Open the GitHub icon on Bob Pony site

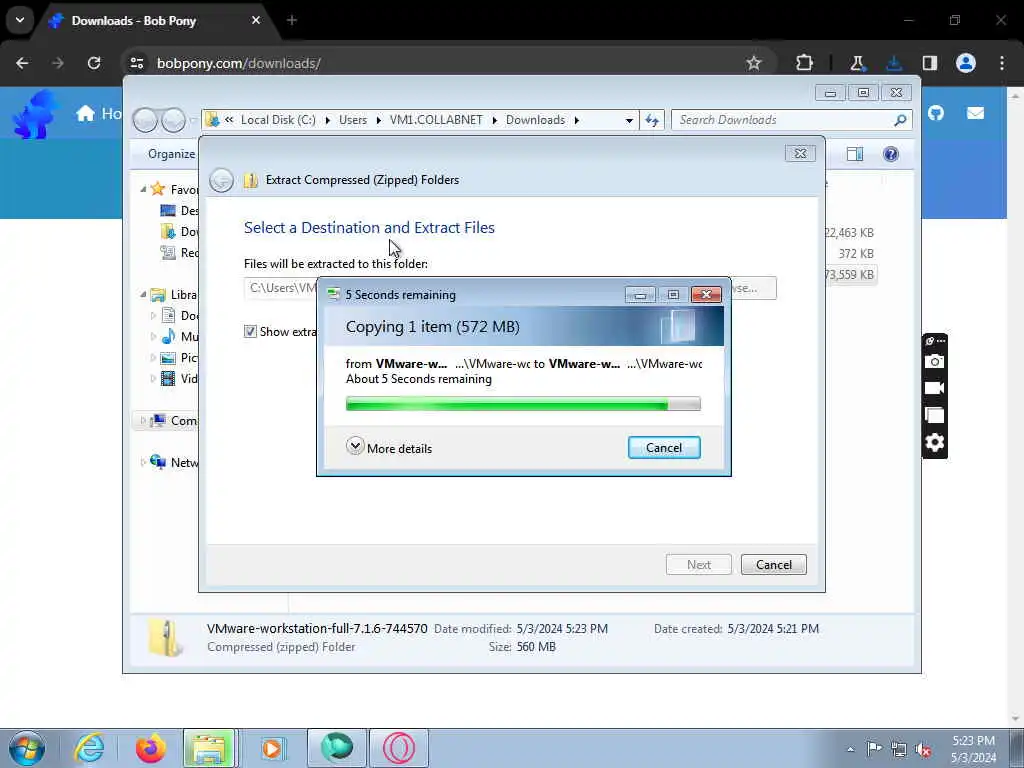coord(936,113)
